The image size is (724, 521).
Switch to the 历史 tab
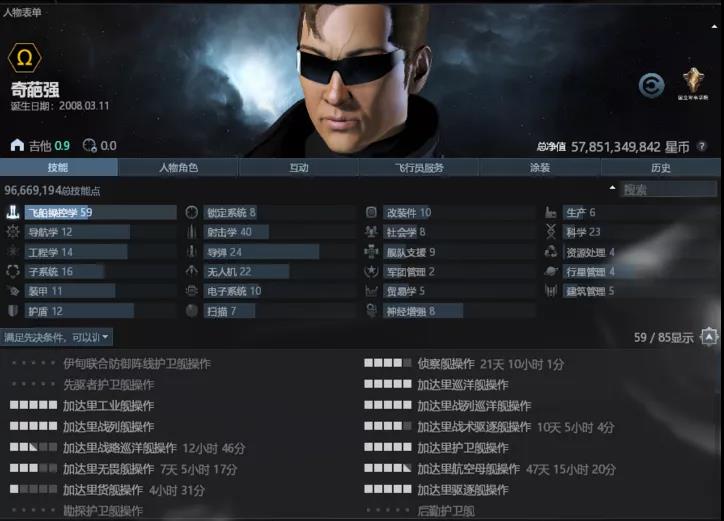661,168
